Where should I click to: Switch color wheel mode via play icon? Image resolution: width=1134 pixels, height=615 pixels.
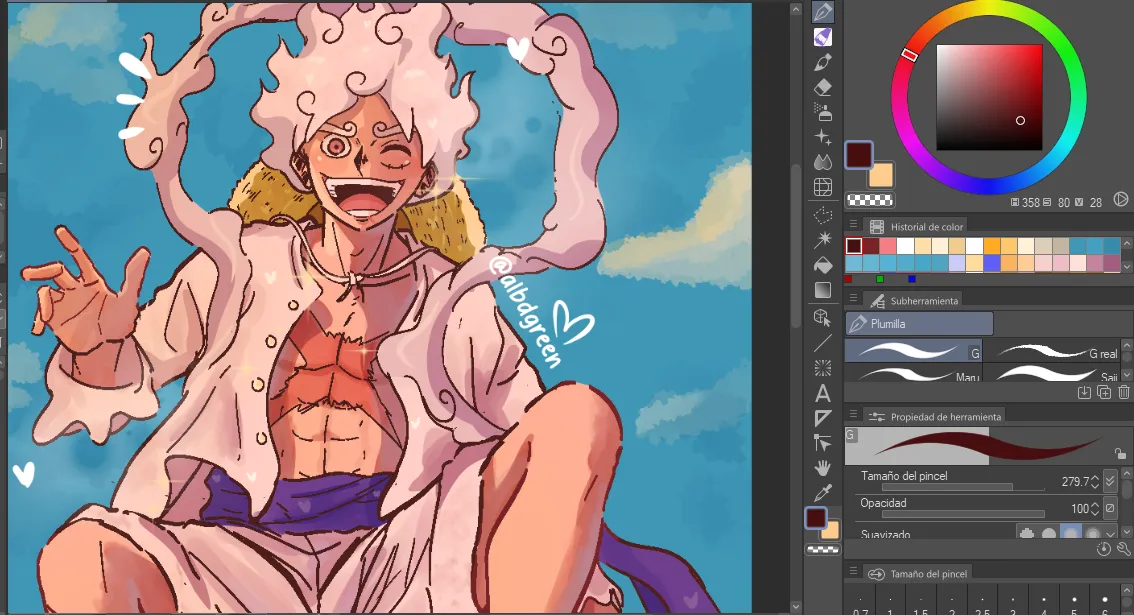1120,199
